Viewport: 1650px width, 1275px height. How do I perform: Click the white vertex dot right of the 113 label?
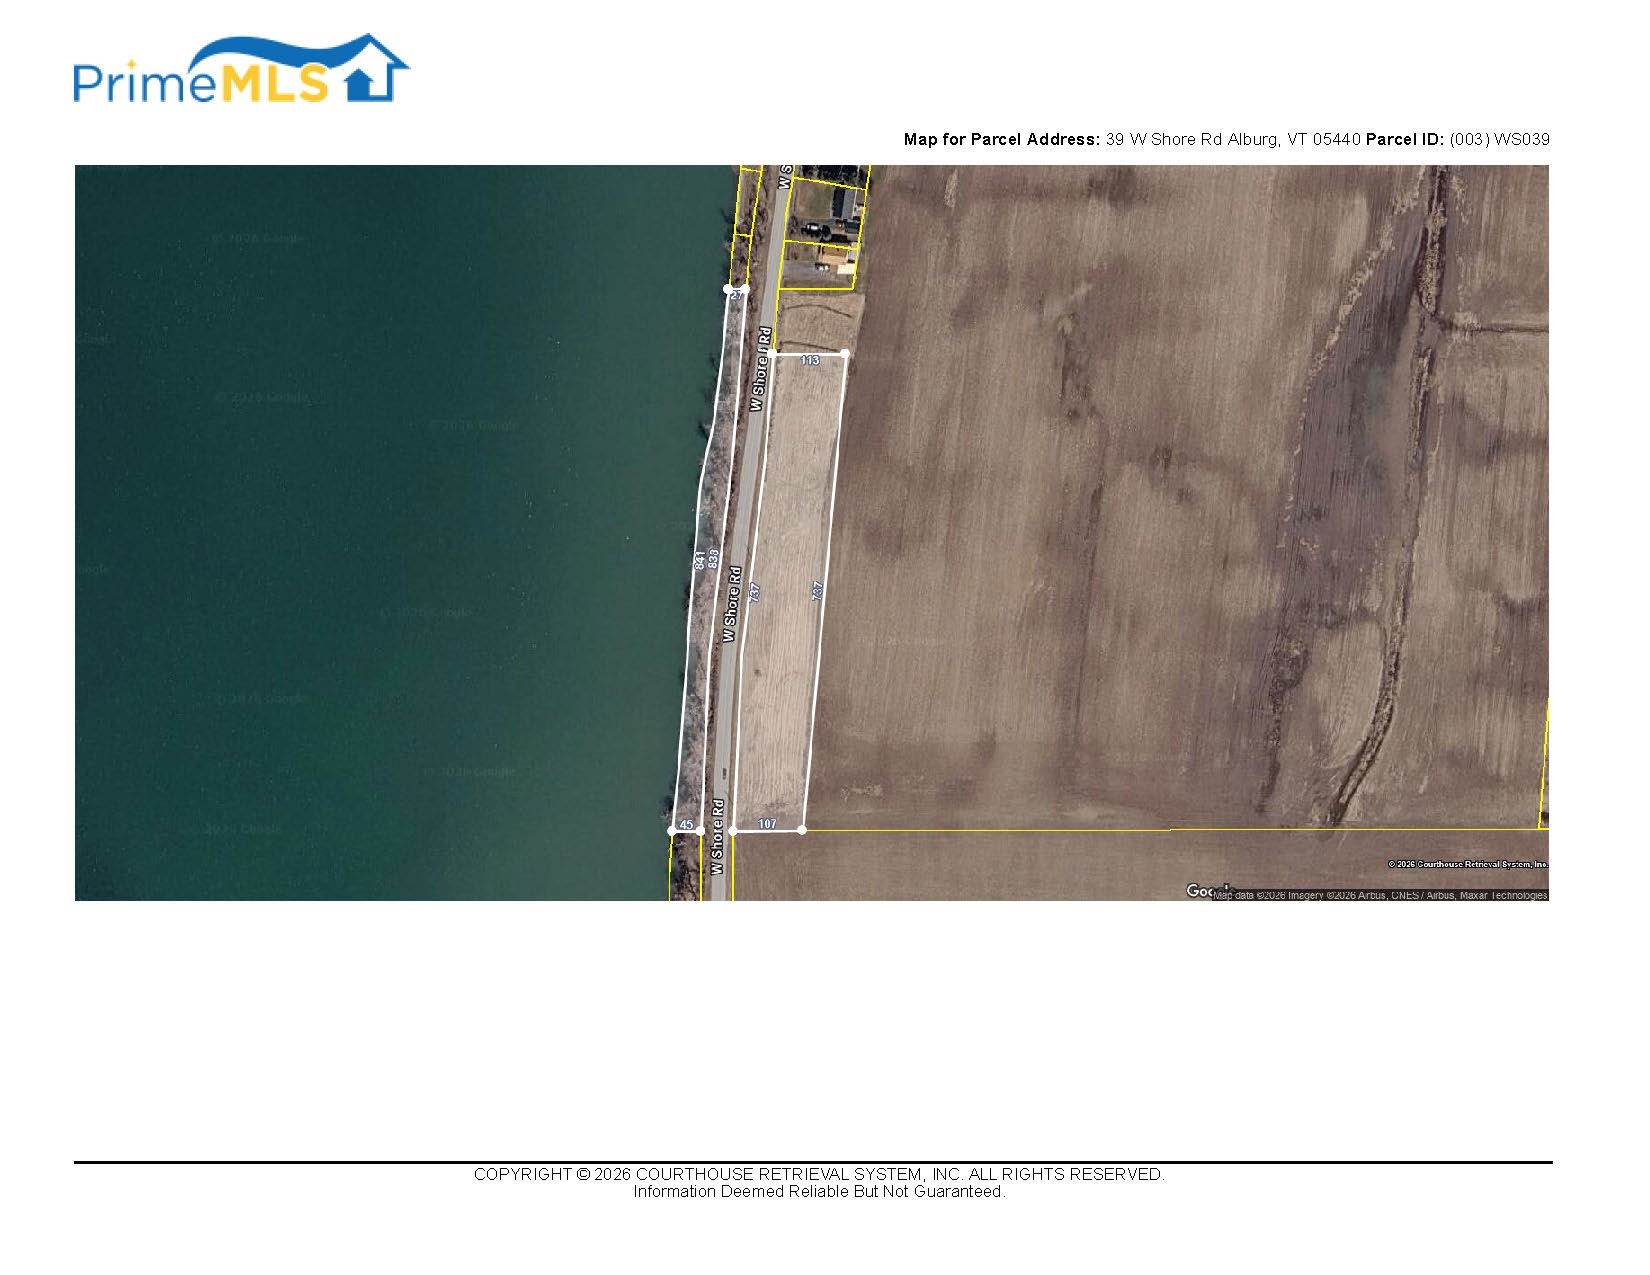point(845,353)
